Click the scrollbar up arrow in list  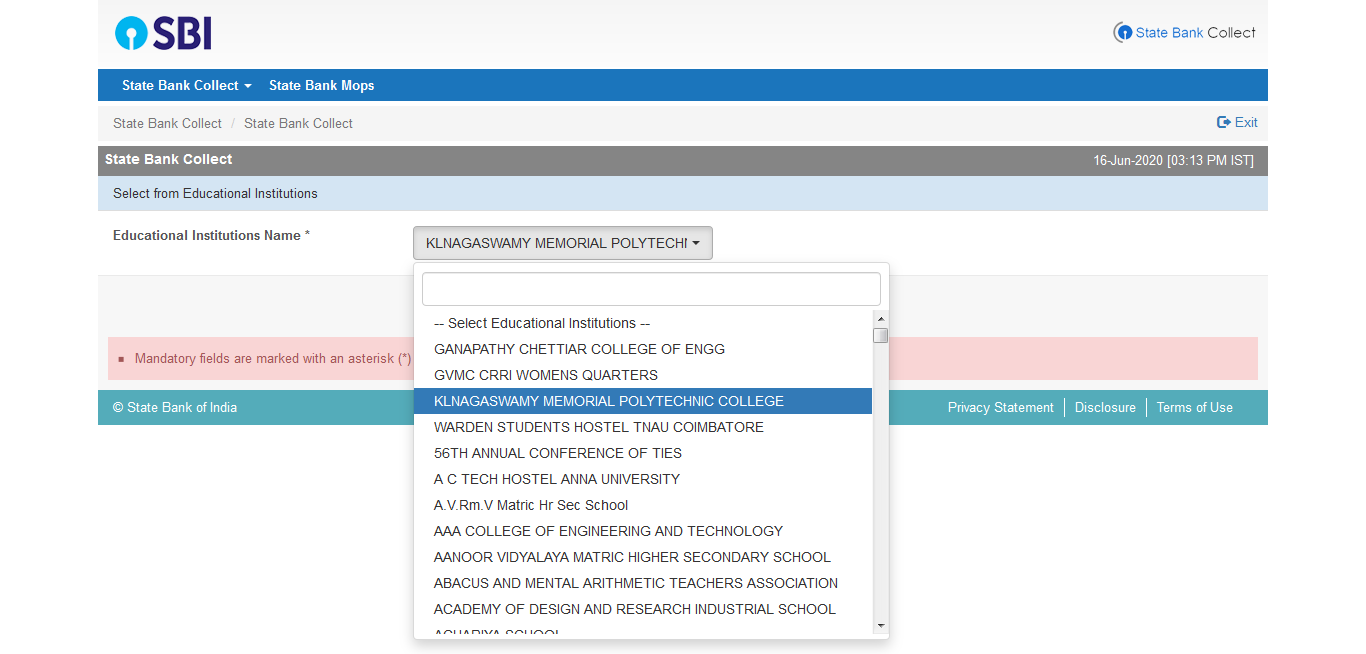[x=880, y=317]
